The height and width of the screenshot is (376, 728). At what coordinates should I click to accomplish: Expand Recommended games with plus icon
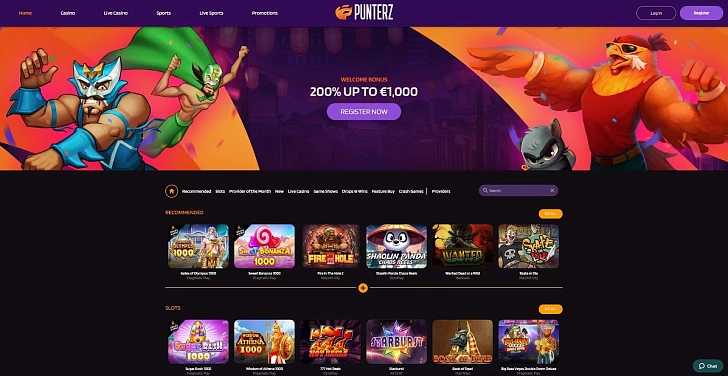coord(363,288)
